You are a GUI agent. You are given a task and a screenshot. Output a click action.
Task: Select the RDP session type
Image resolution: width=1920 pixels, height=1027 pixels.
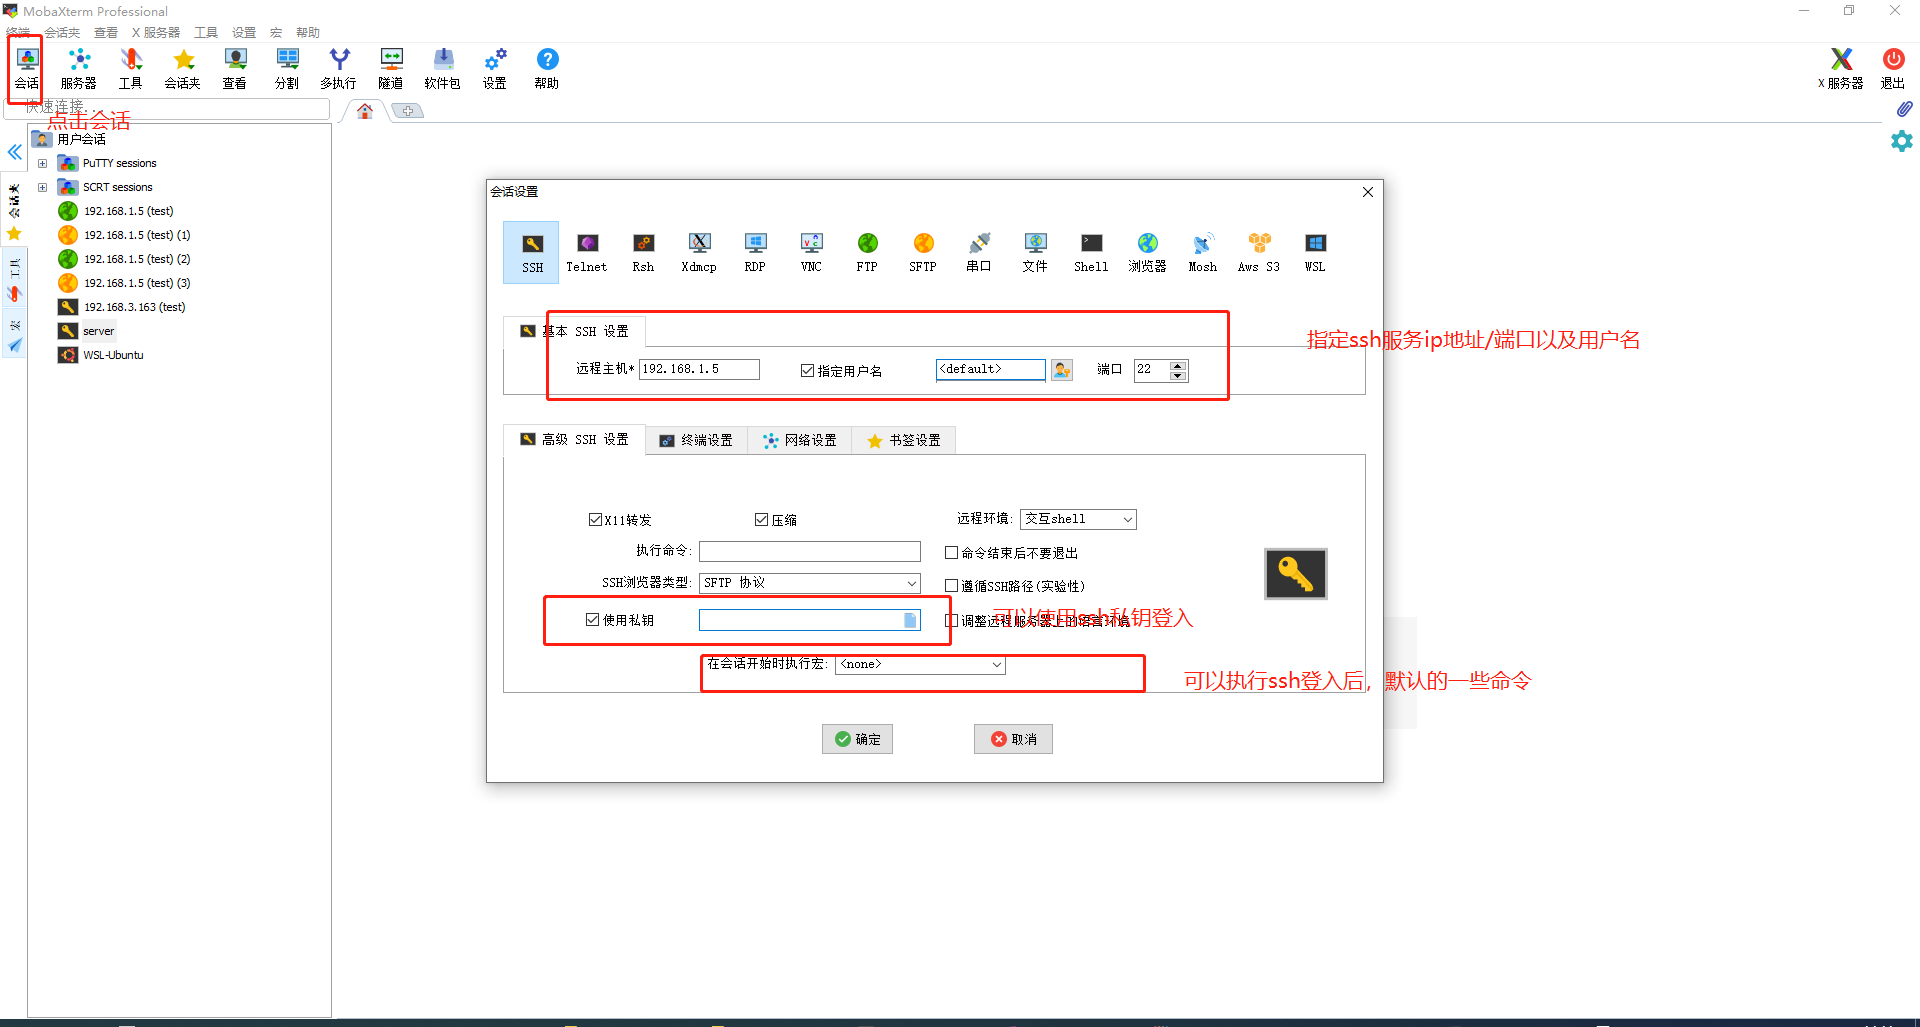(x=755, y=252)
